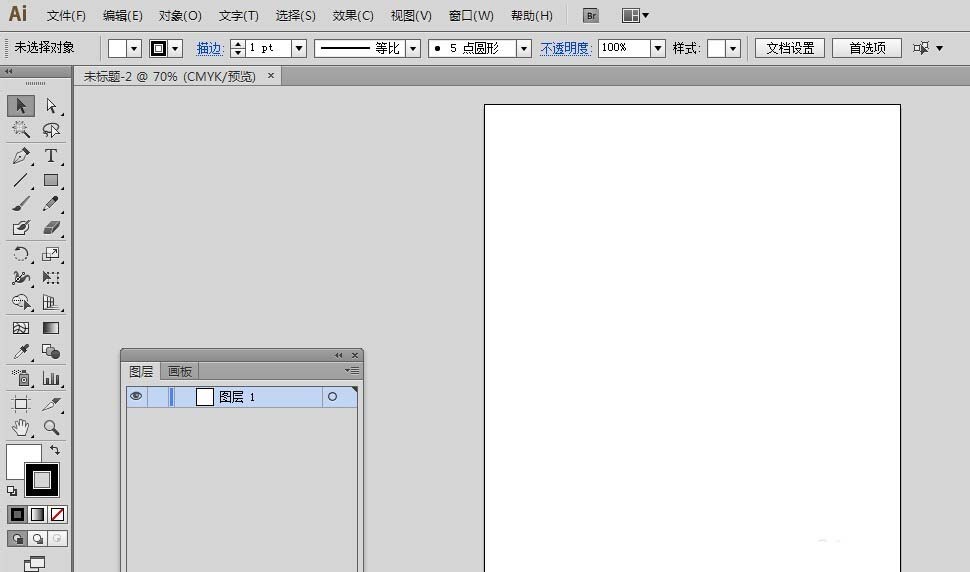The width and height of the screenshot is (970, 572).
Task: Select the Pencil tool
Action: click(x=51, y=204)
